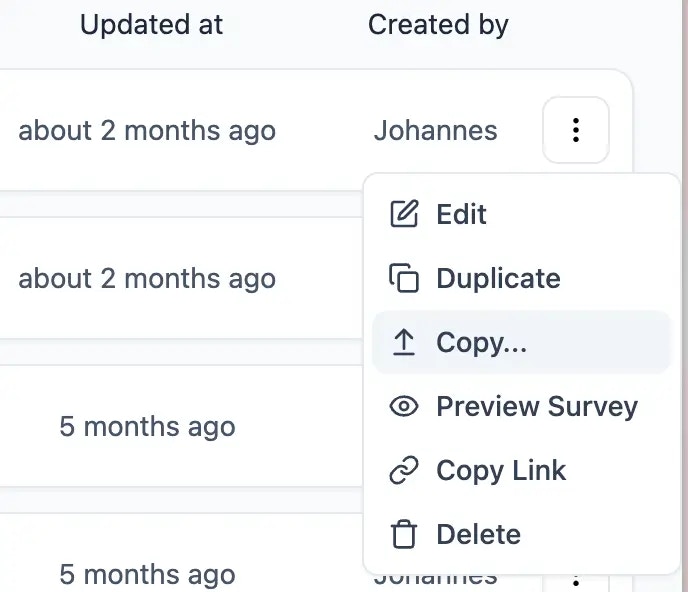This screenshot has width=688, height=592.
Task: Click the trash can Delete icon
Action: (x=404, y=534)
